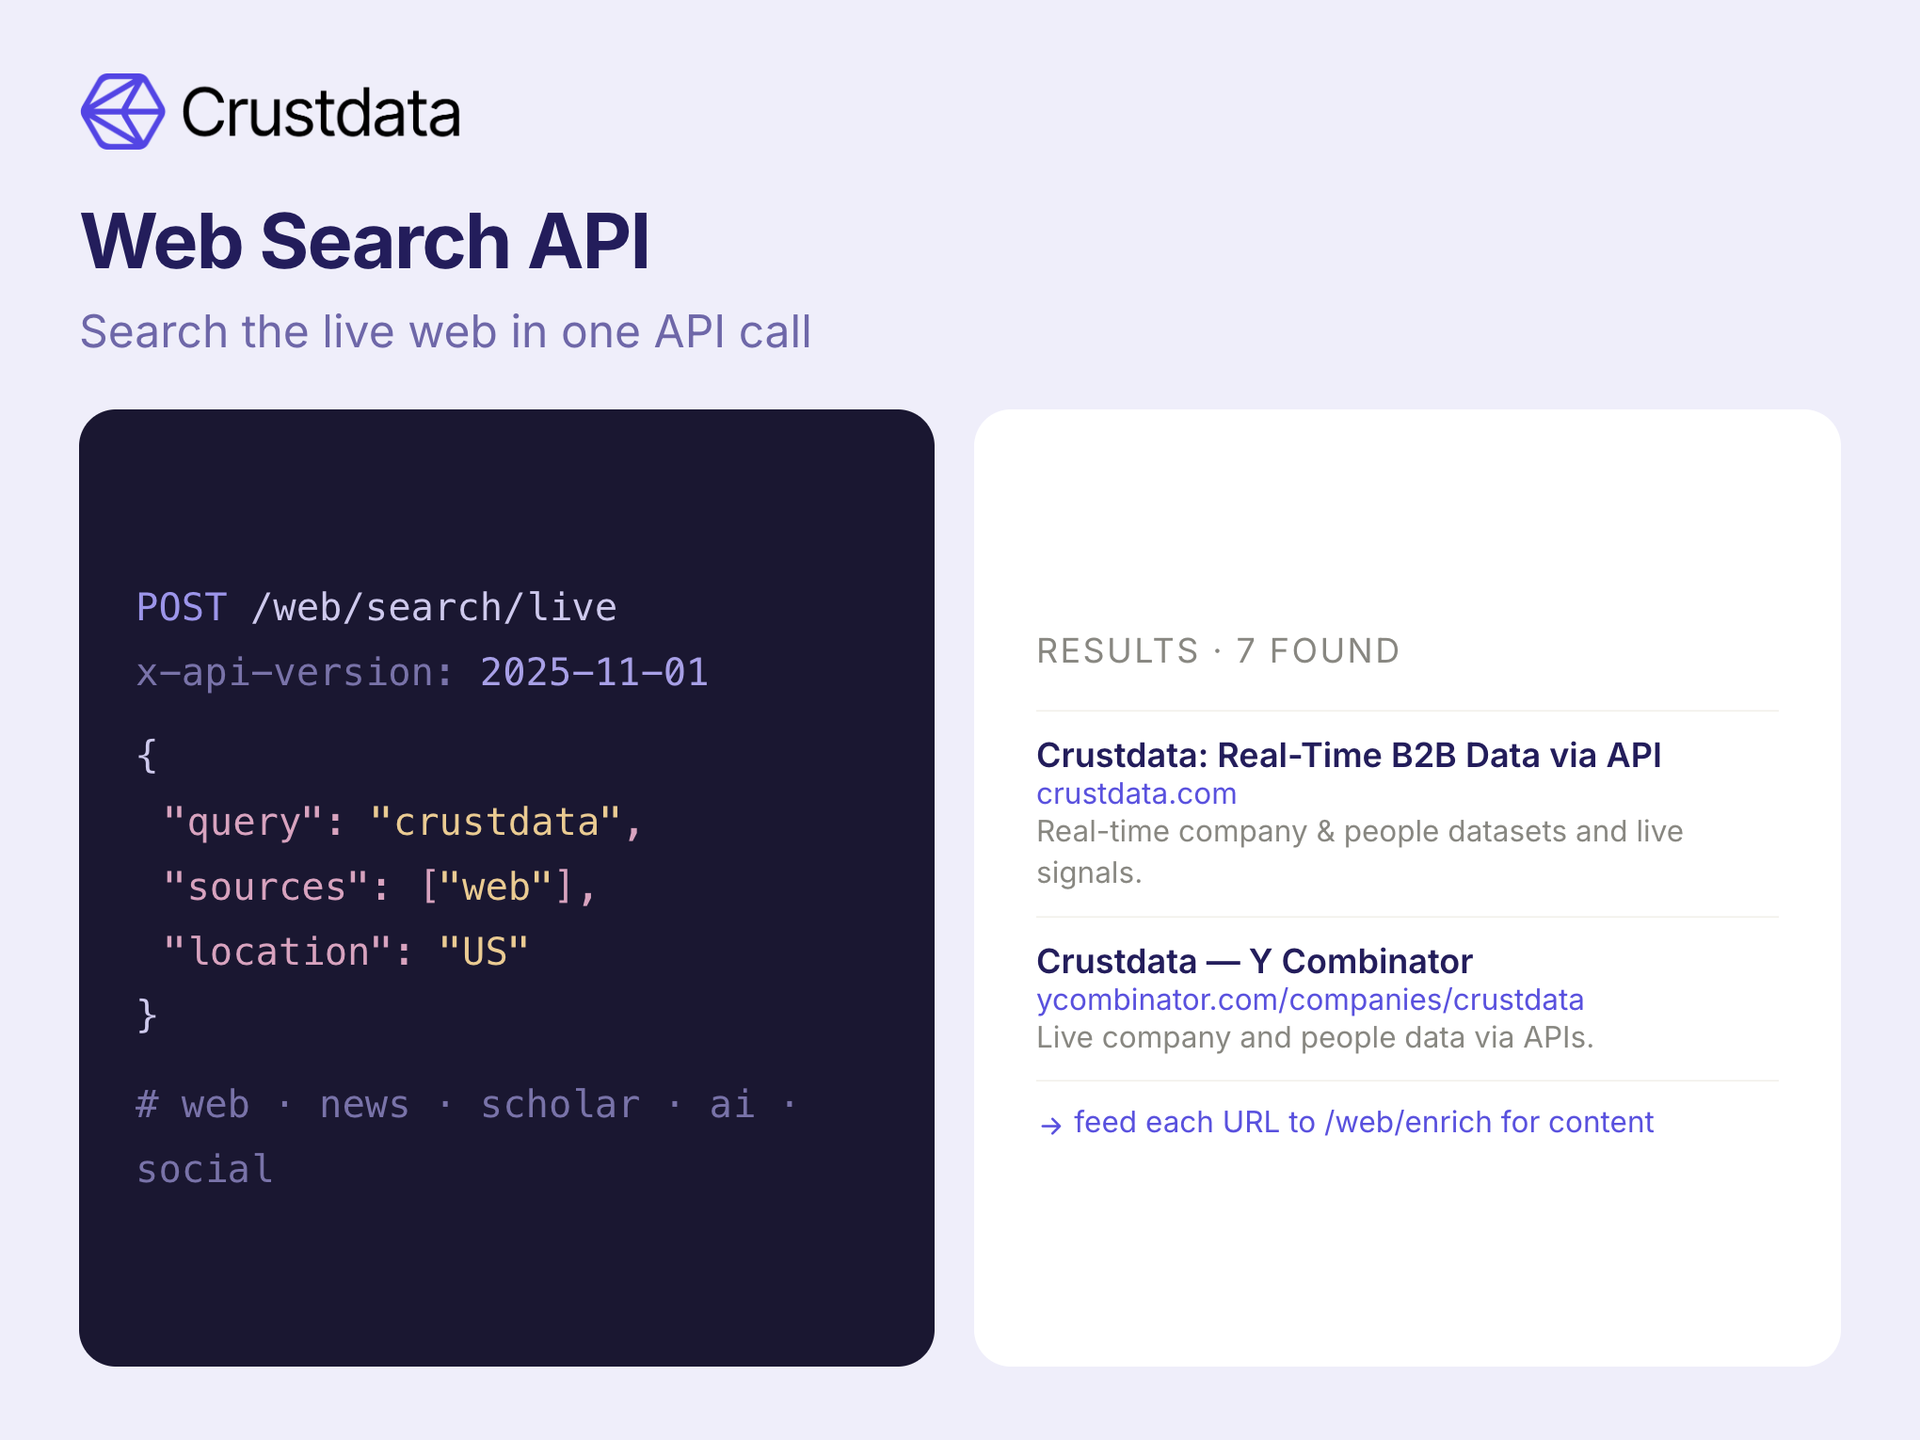This screenshot has width=1920, height=1440.
Task: Click 'scholar' in the source types comment
Action: pos(560,1104)
